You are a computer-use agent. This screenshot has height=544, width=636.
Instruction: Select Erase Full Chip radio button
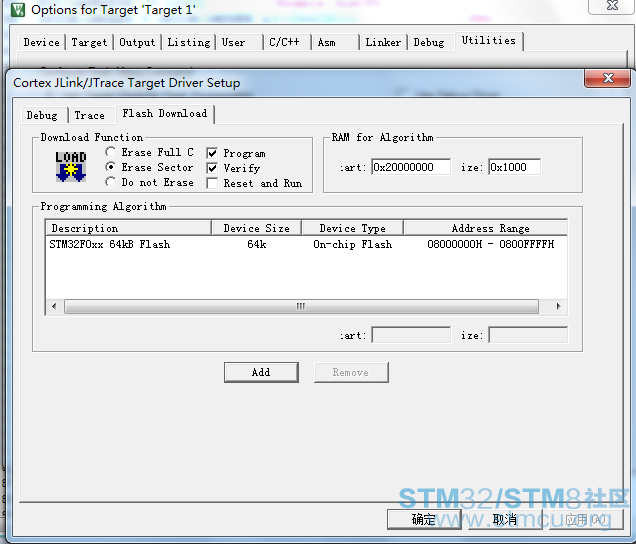point(110,152)
